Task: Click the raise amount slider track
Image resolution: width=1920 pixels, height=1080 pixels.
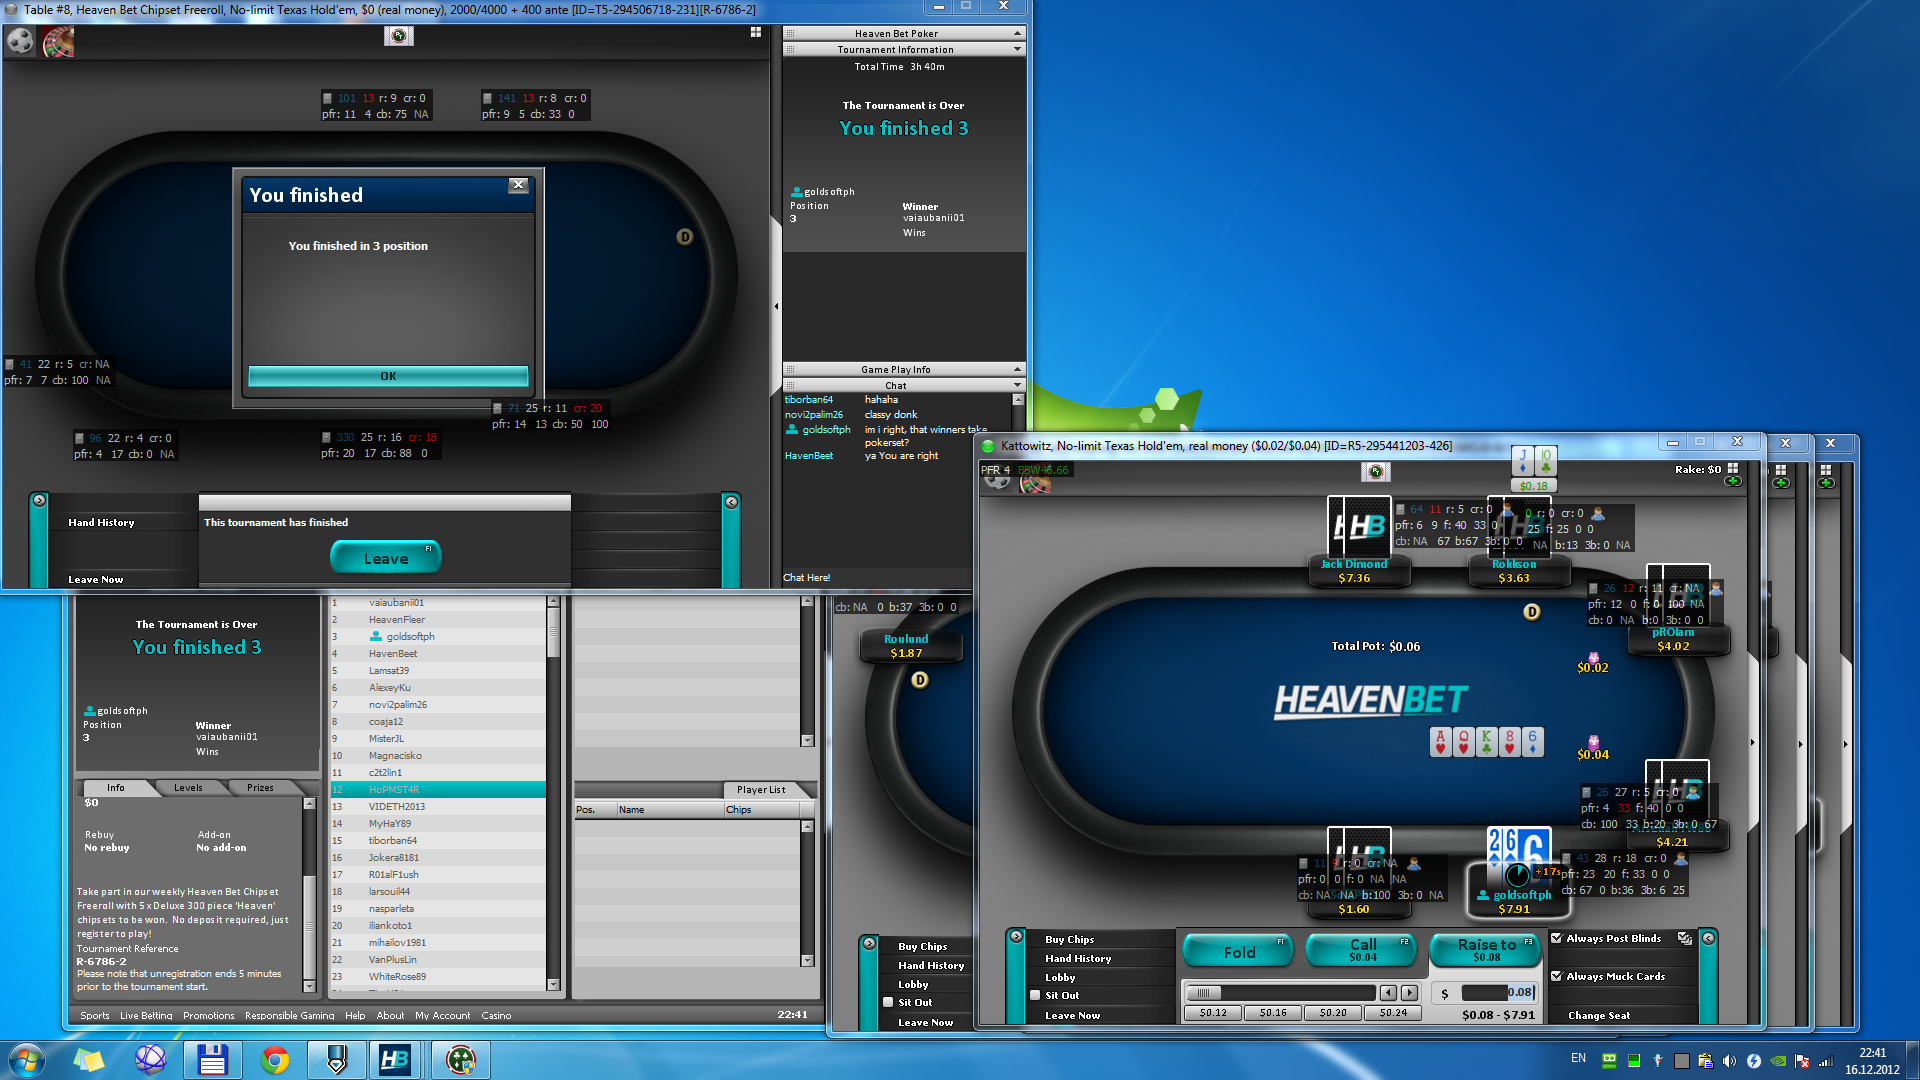Action: point(1281,993)
